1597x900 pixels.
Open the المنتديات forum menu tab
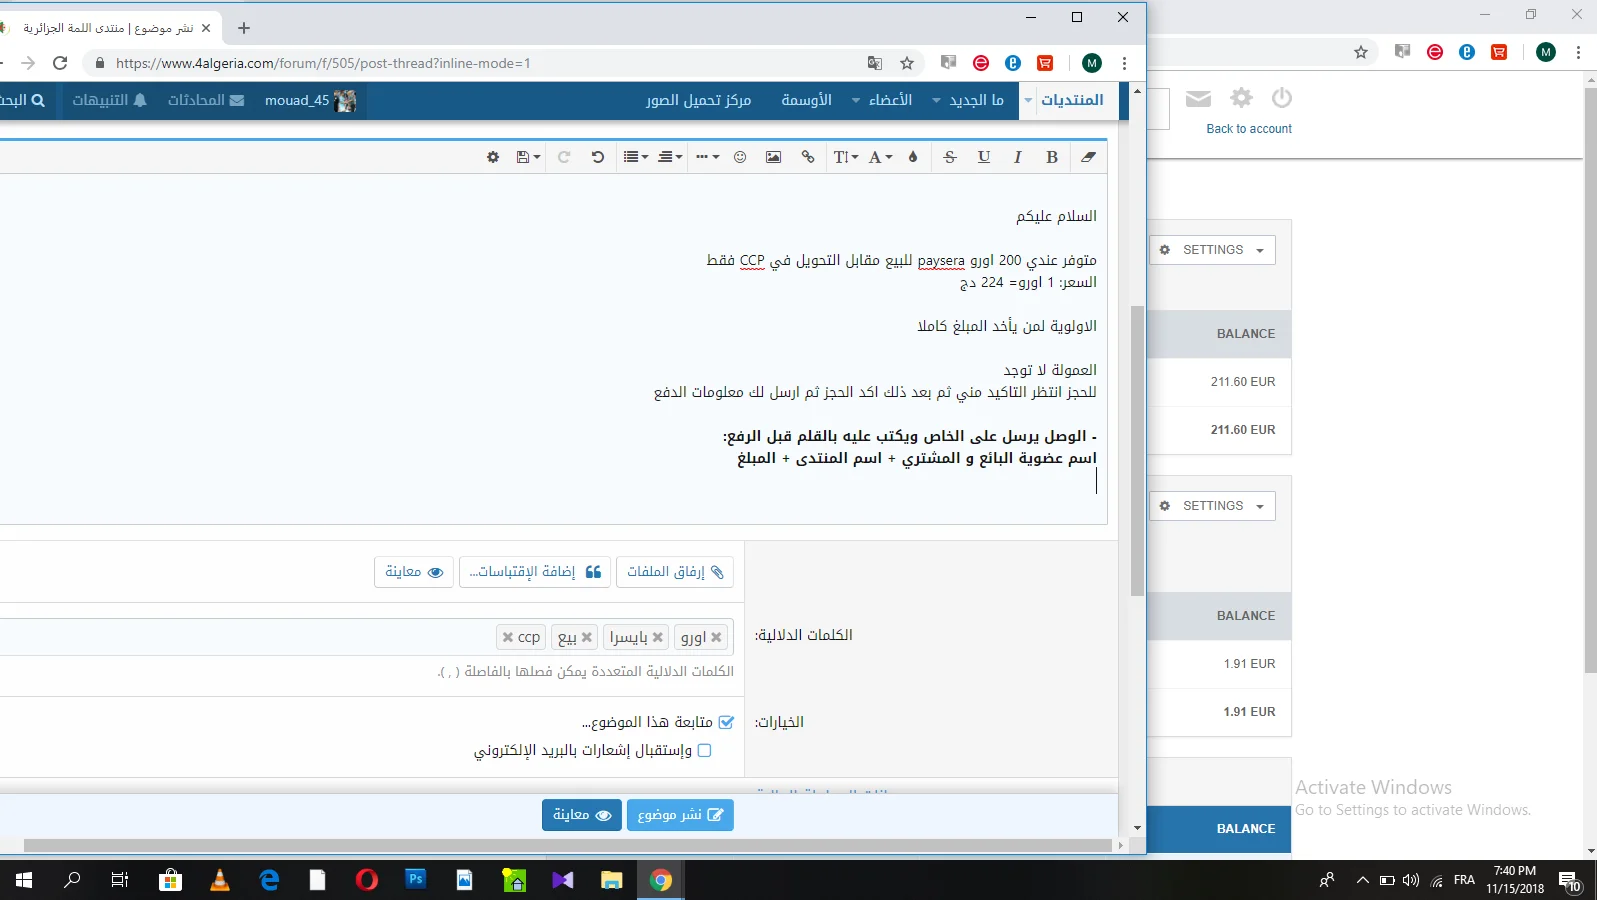(1072, 100)
